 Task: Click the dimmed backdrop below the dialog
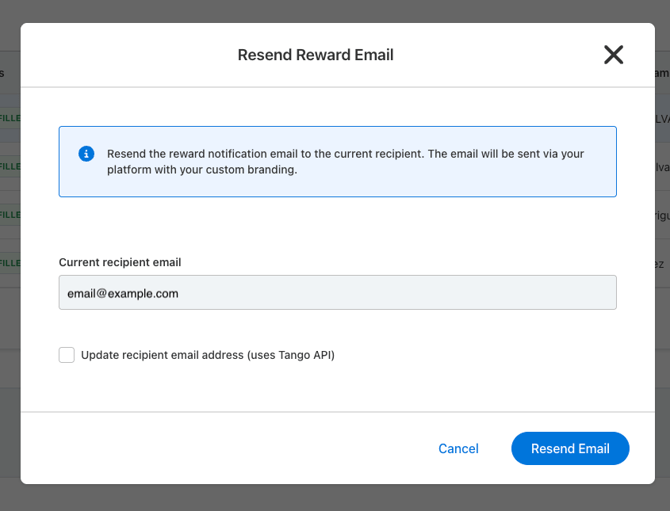[x=335, y=498]
